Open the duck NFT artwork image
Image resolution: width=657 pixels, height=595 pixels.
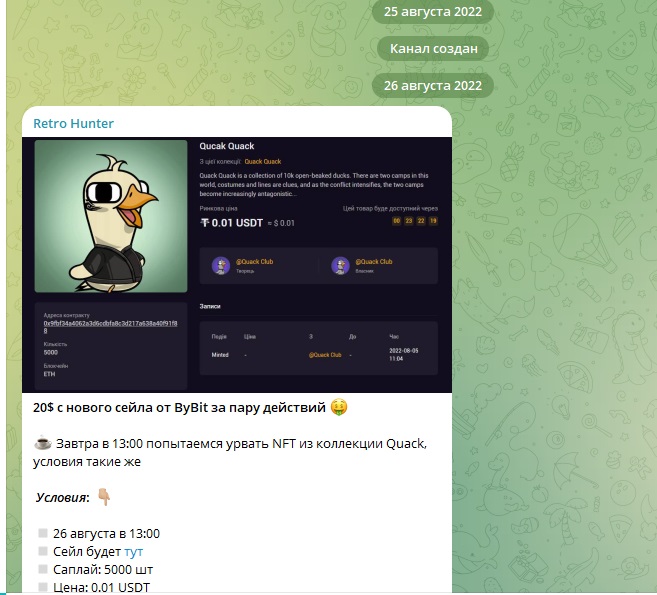pyautogui.click(x=111, y=216)
